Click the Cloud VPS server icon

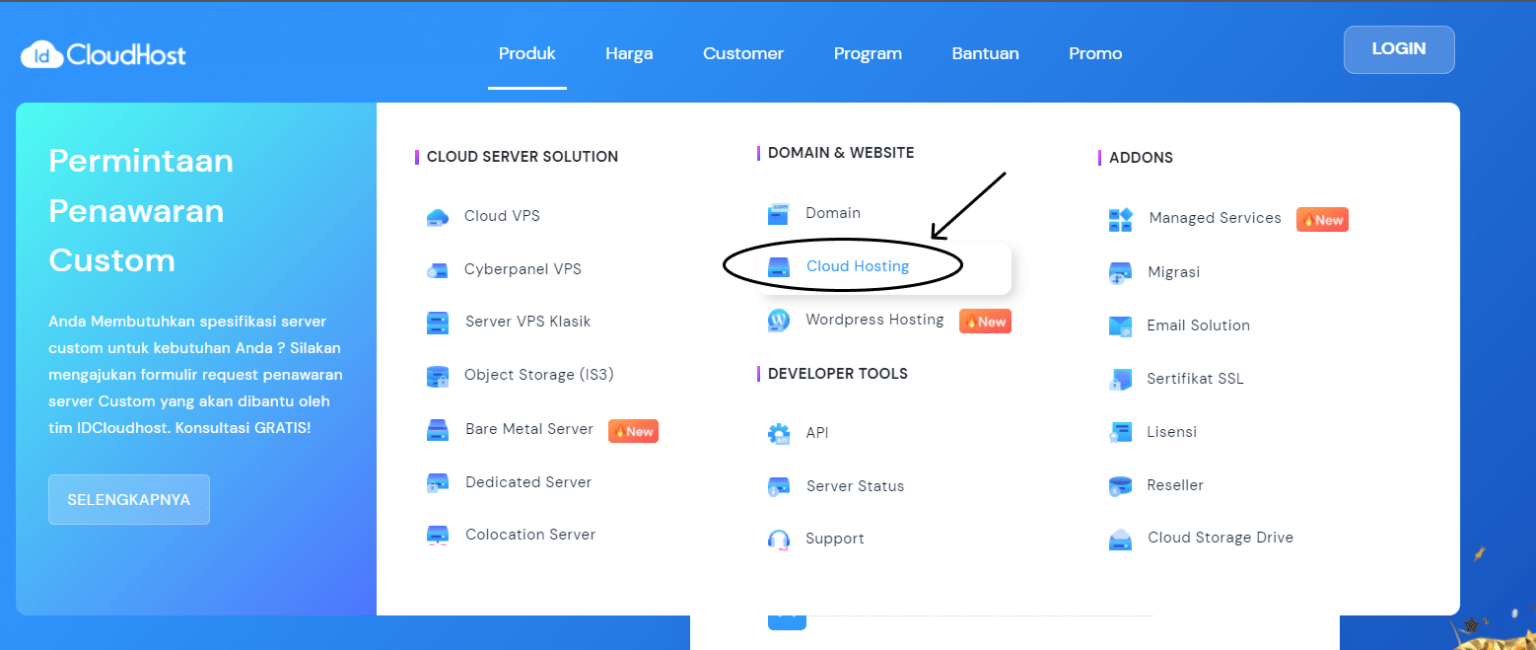point(437,216)
